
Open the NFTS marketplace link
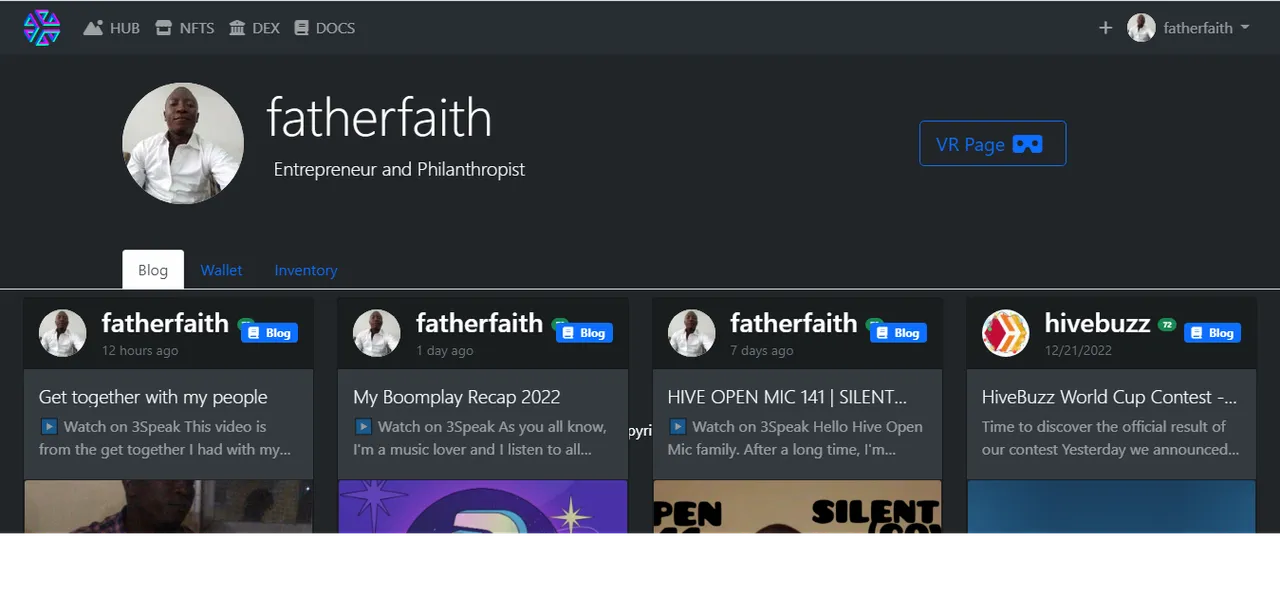coord(185,28)
